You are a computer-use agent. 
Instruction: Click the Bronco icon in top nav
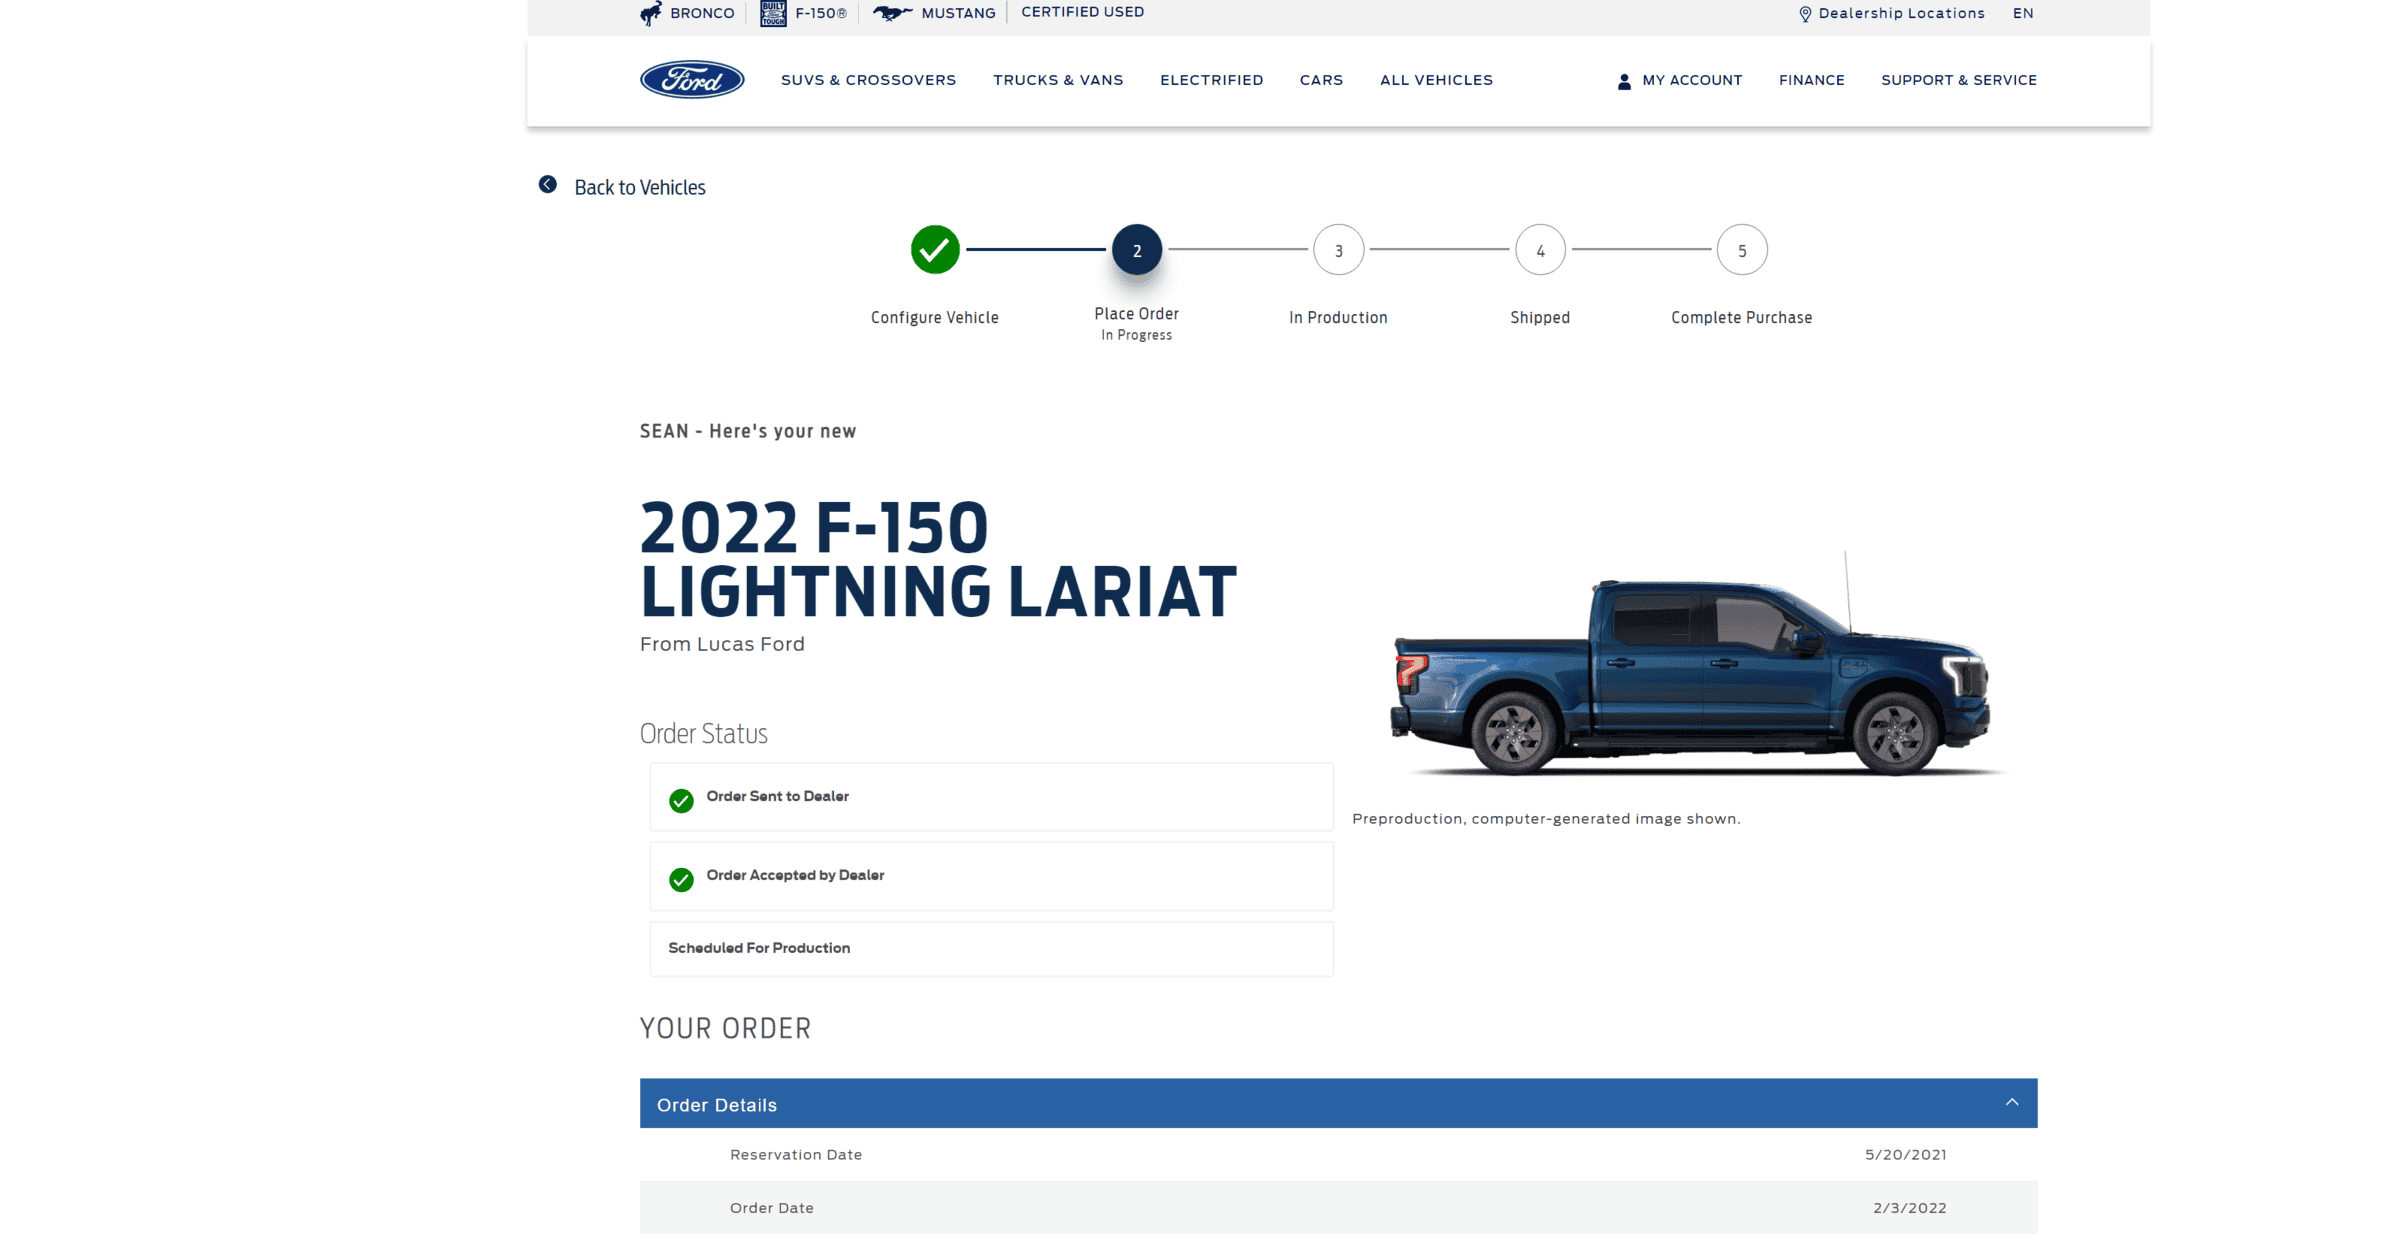tap(652, 13)
